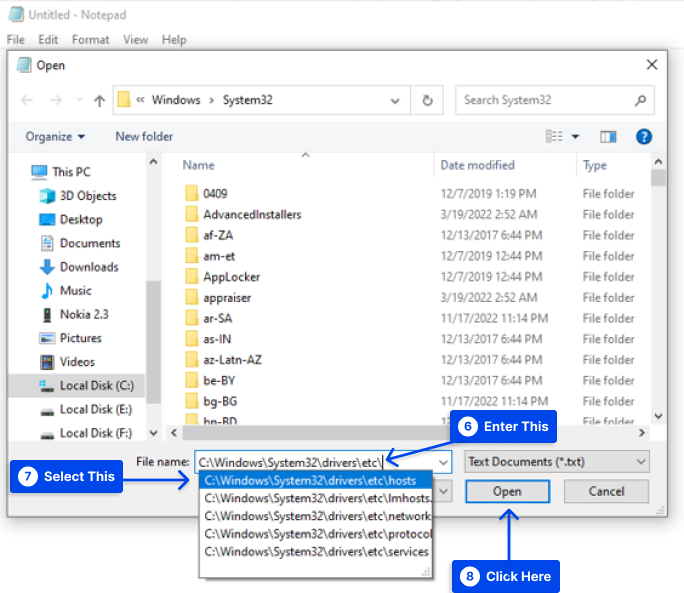Select Desktop in navigation pane
Viewport: 684px width, 593px height.
71,219
